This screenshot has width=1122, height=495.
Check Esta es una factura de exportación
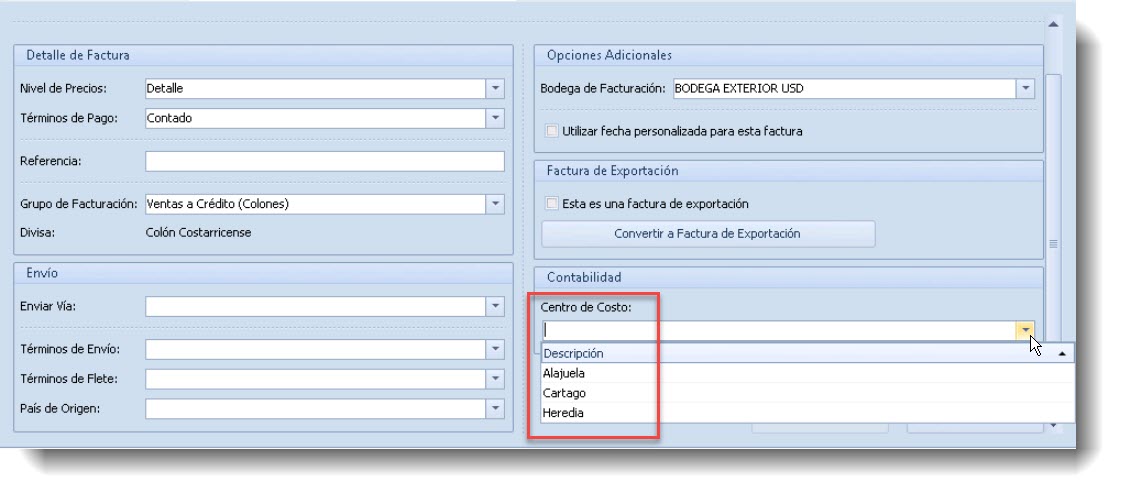(x=552, y=204)
